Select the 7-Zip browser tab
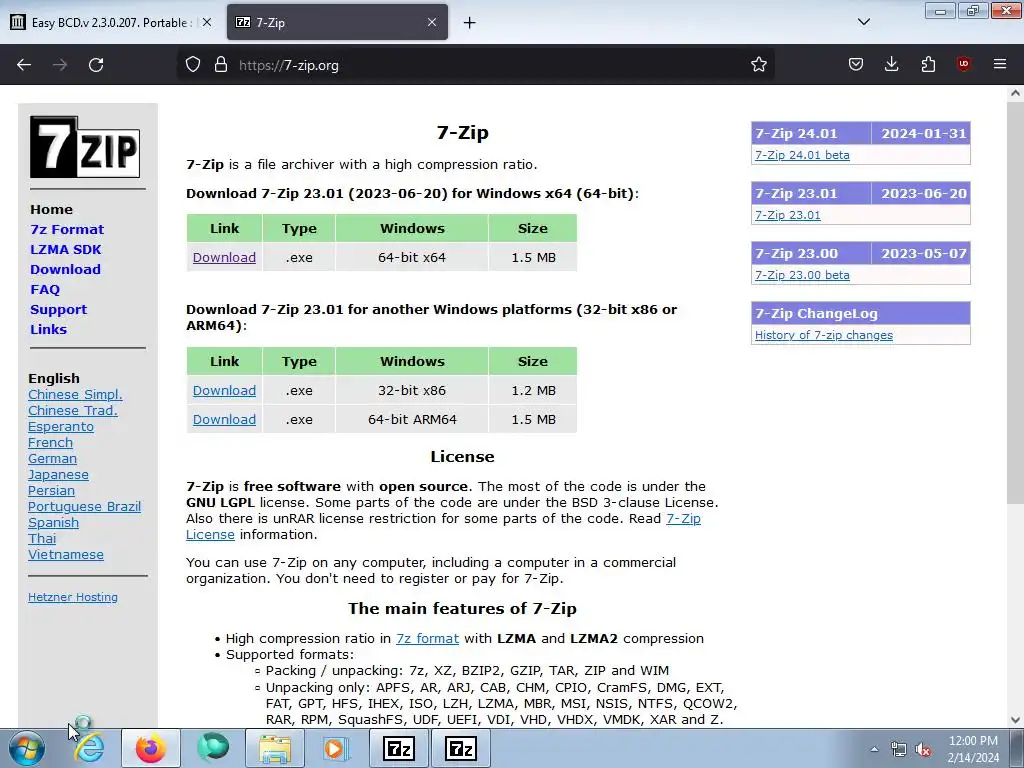This screenshot has width=1024, height=768. (337, 22)
